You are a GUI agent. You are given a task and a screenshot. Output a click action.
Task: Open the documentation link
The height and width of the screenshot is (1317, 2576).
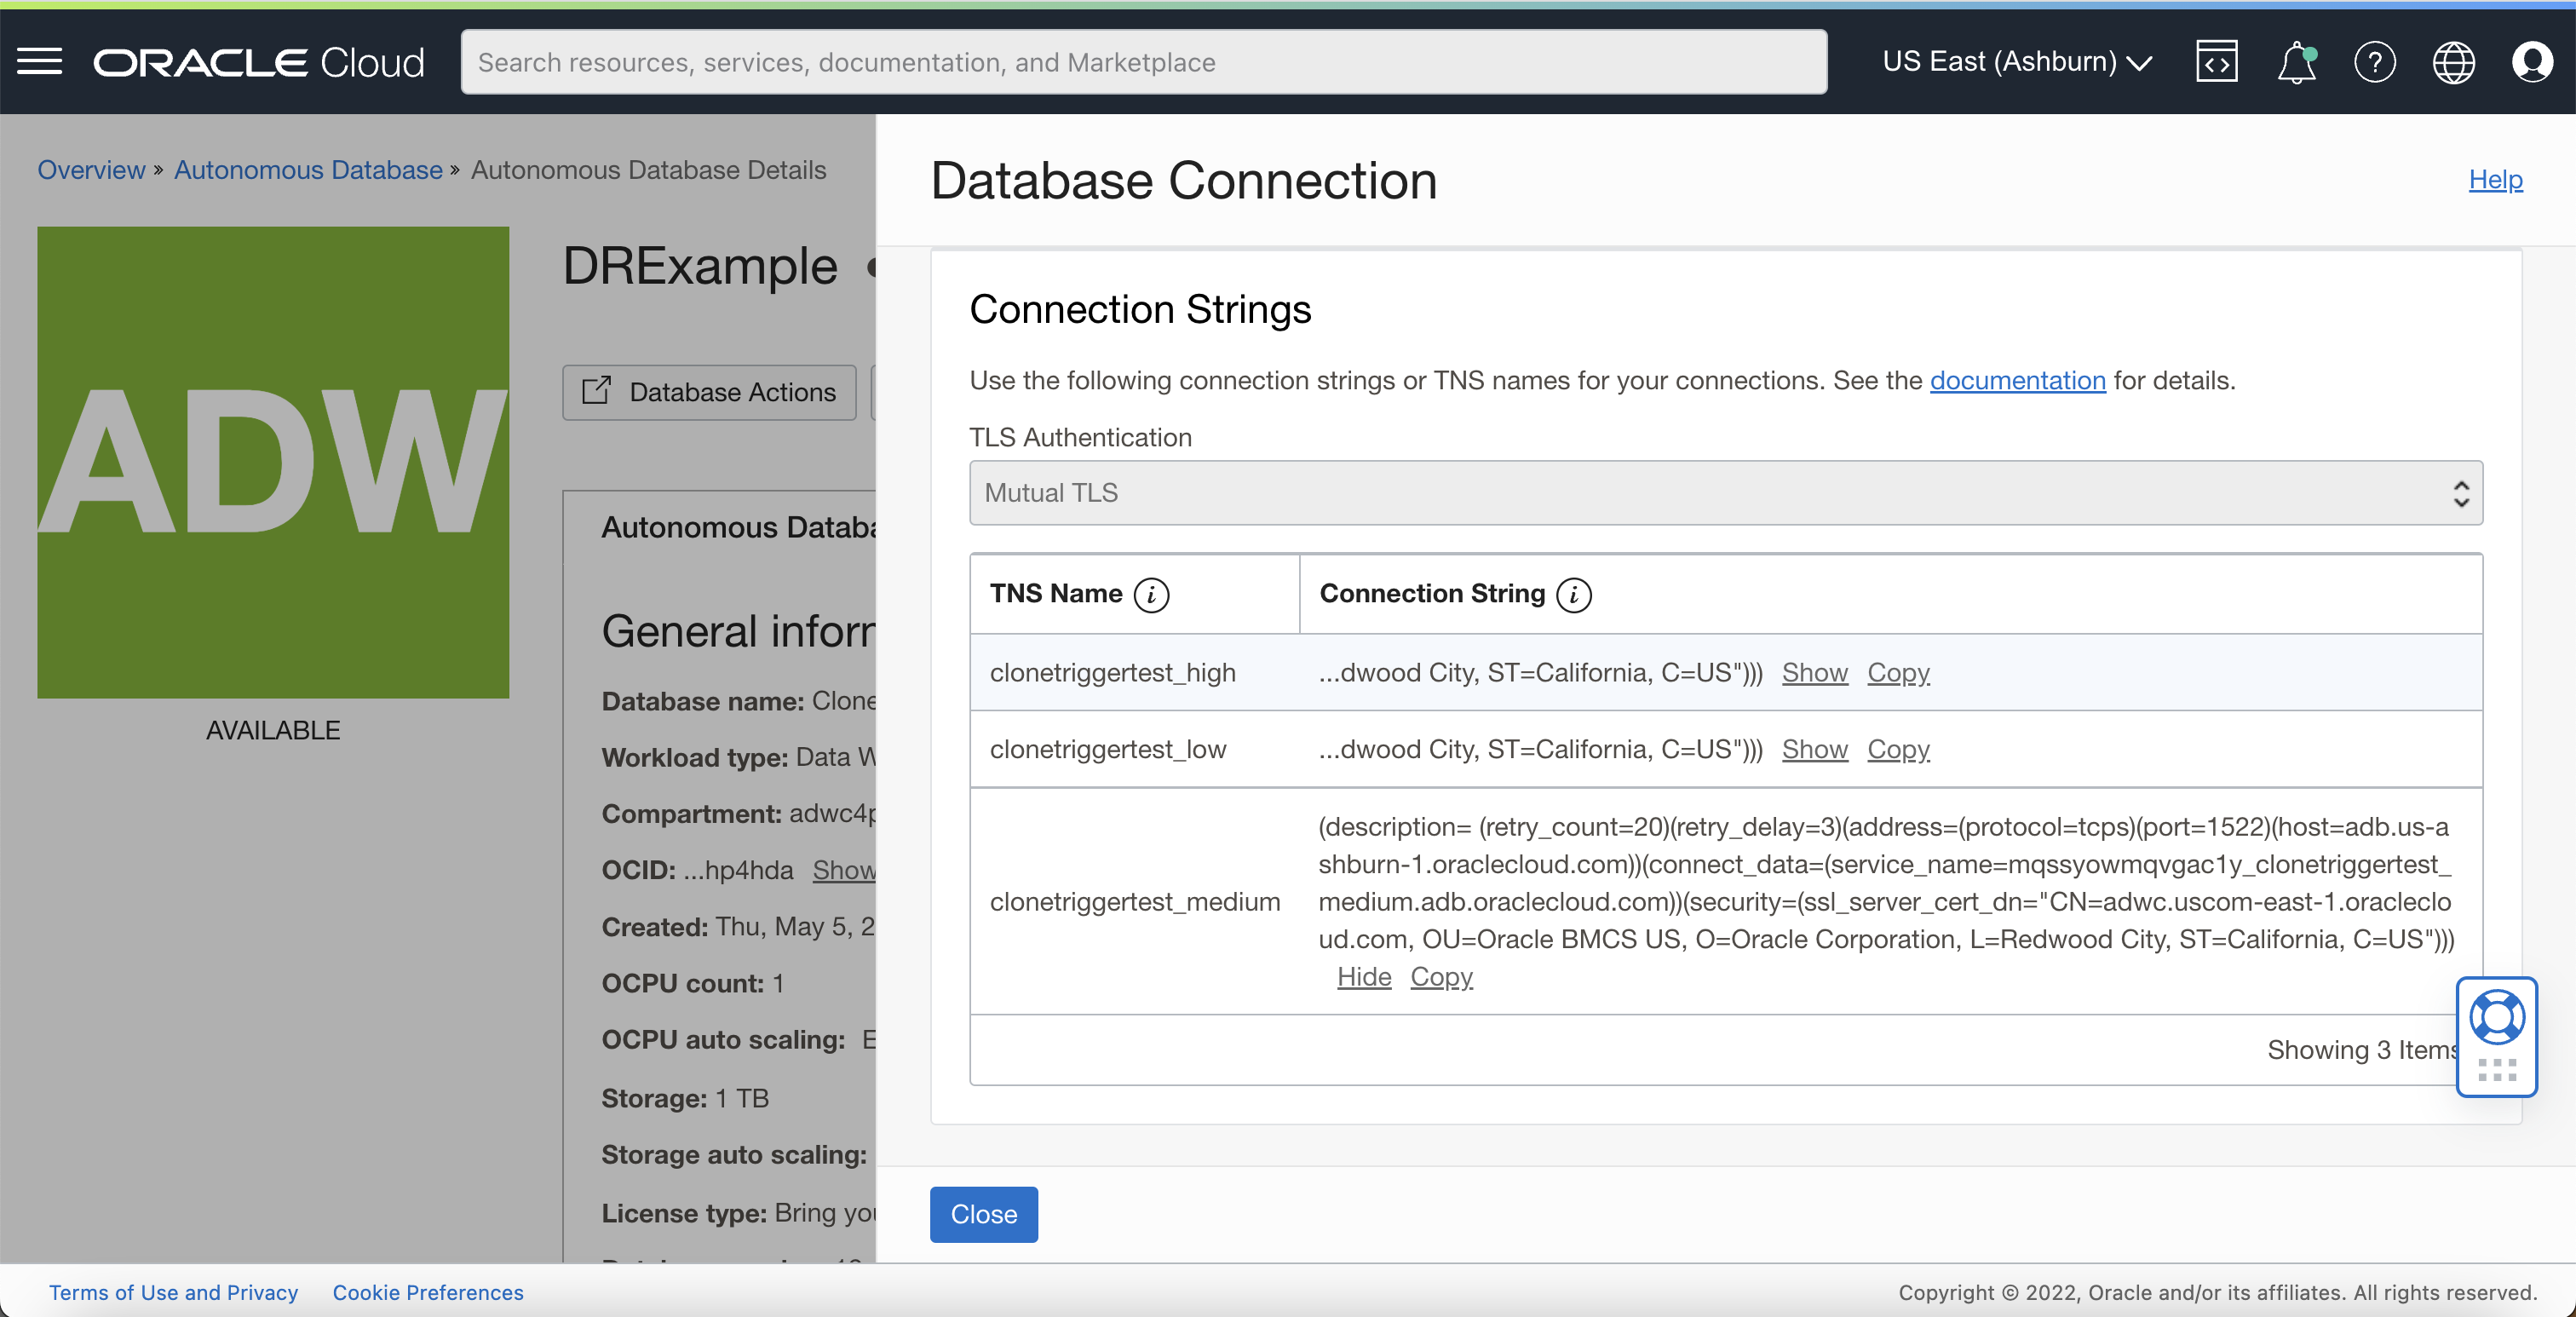pyautogui.click(x=2017, y=381)
